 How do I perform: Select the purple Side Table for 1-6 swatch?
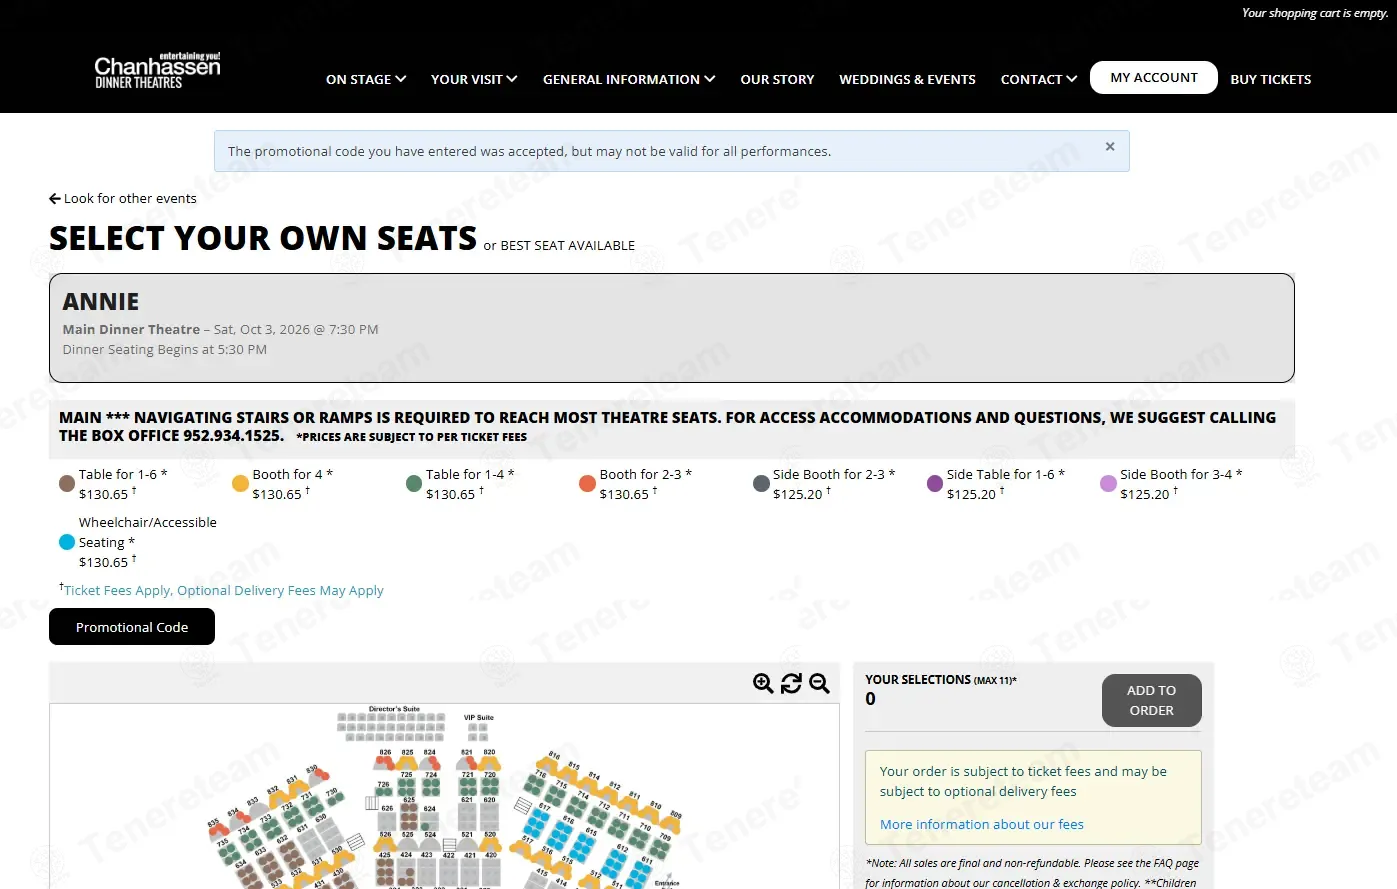pos(935,484)
